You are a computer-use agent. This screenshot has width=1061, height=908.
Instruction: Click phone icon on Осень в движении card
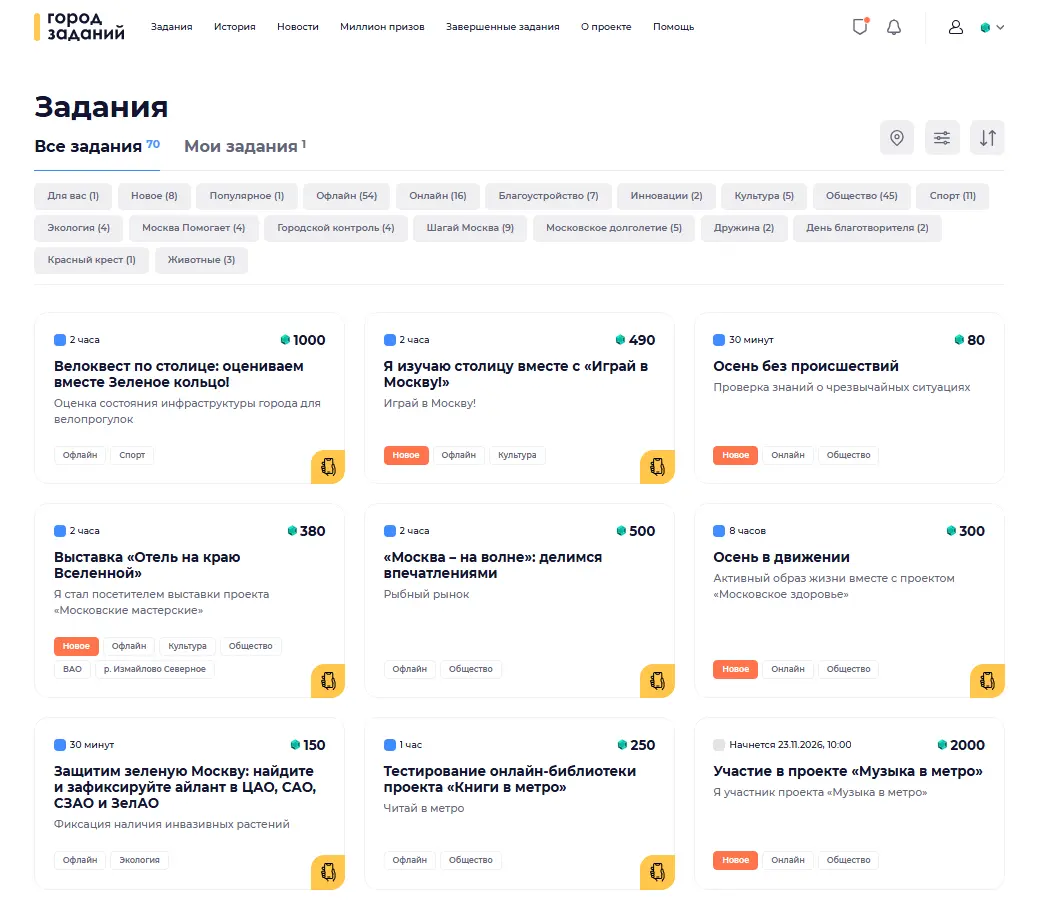point(987,681)
